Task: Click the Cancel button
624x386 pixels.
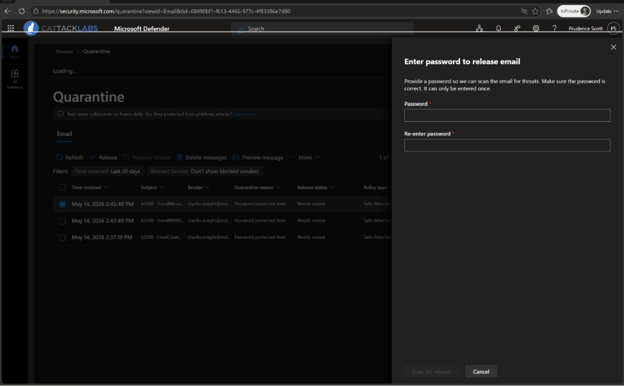Action: click(481, 372)
